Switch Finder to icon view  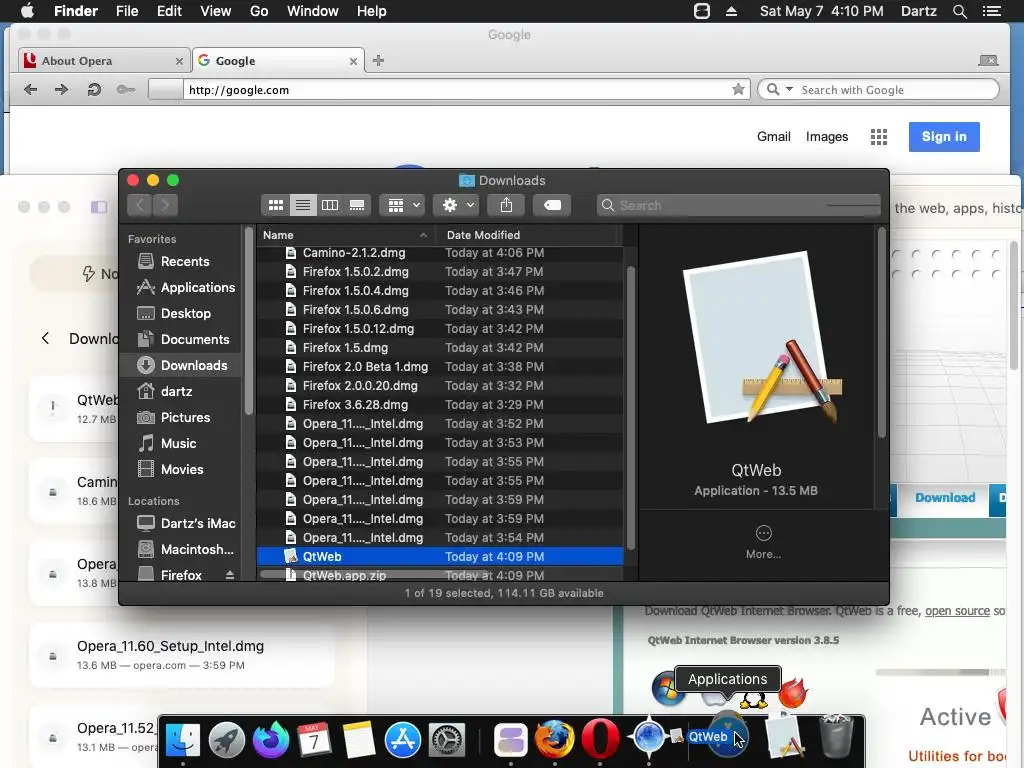pos(276,205)
